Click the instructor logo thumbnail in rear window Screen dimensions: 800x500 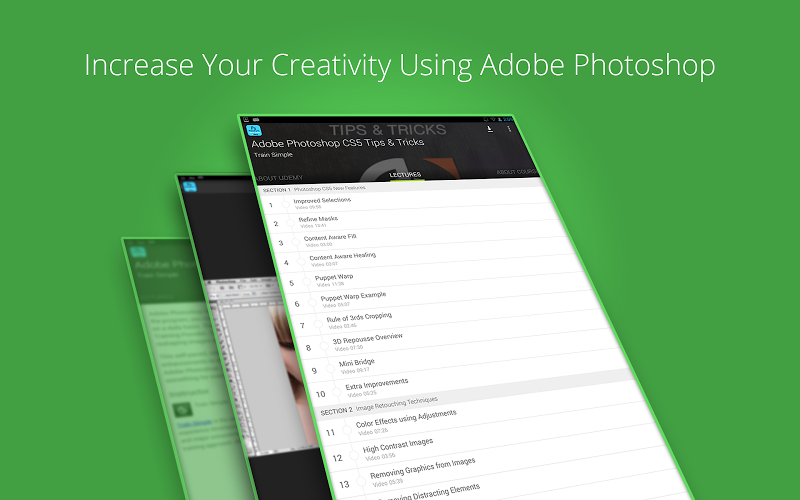pos(182,409)
